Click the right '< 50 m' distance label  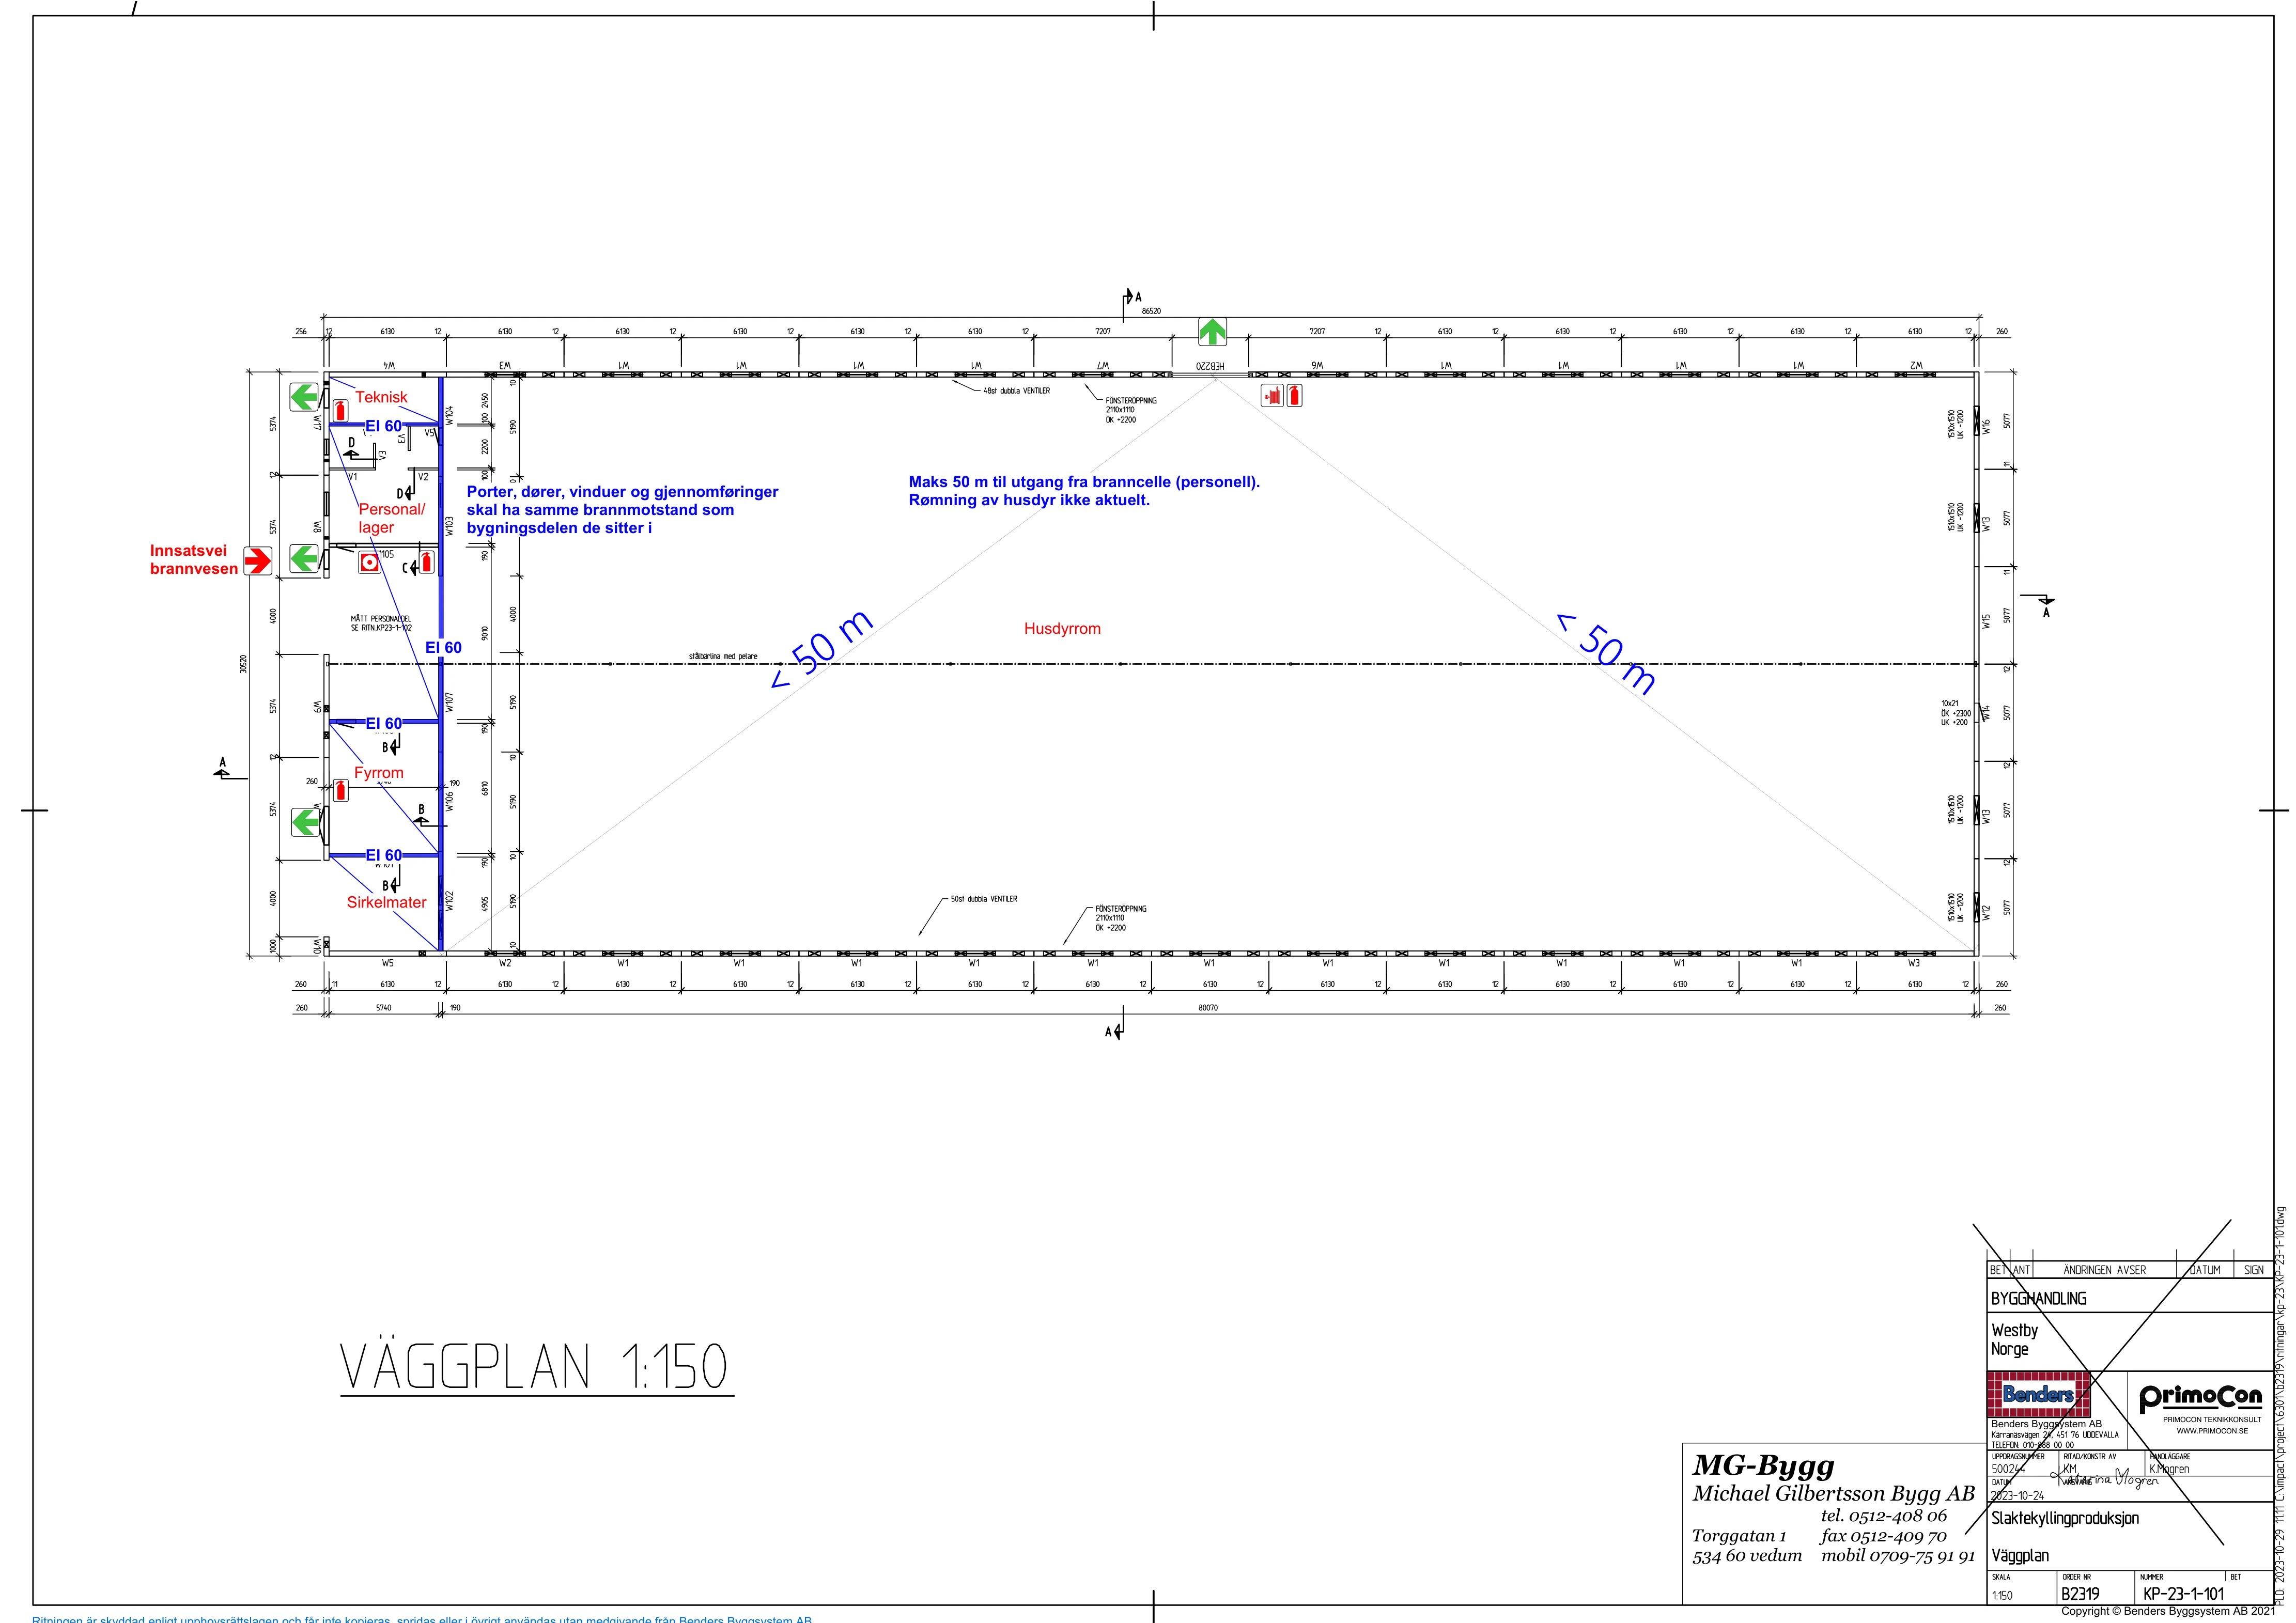1607,653
